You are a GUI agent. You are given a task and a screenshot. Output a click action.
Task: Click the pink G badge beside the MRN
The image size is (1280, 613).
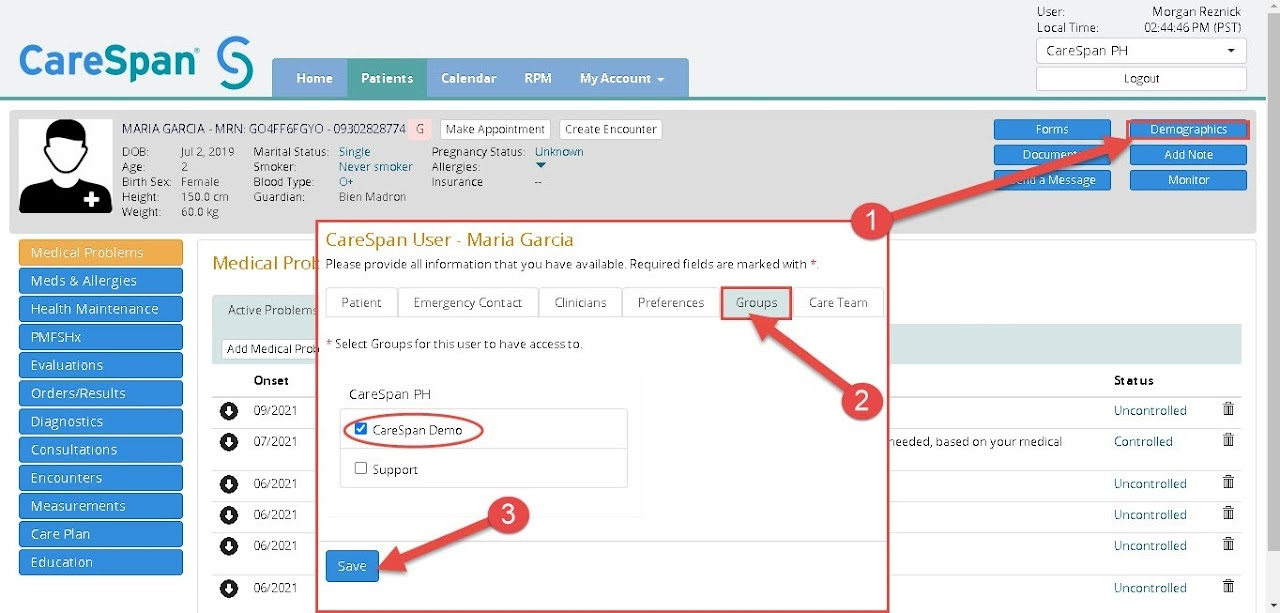pyautogui.click(x=421, y=129)
